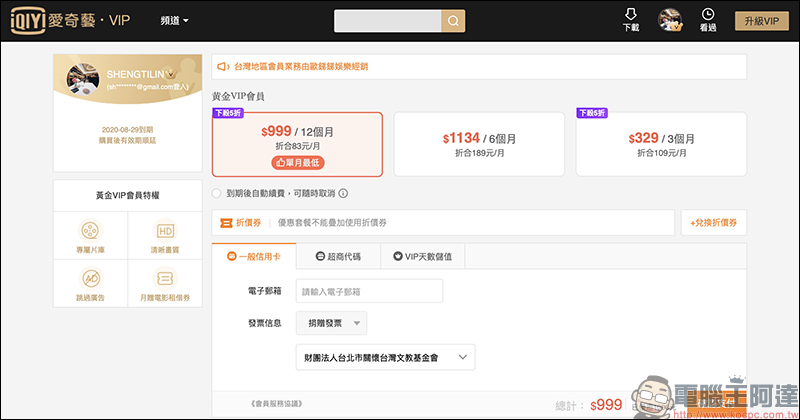Click the 折合189元/月 text
The width and height of the screenshot is (800, 420).
click(479, 153)
